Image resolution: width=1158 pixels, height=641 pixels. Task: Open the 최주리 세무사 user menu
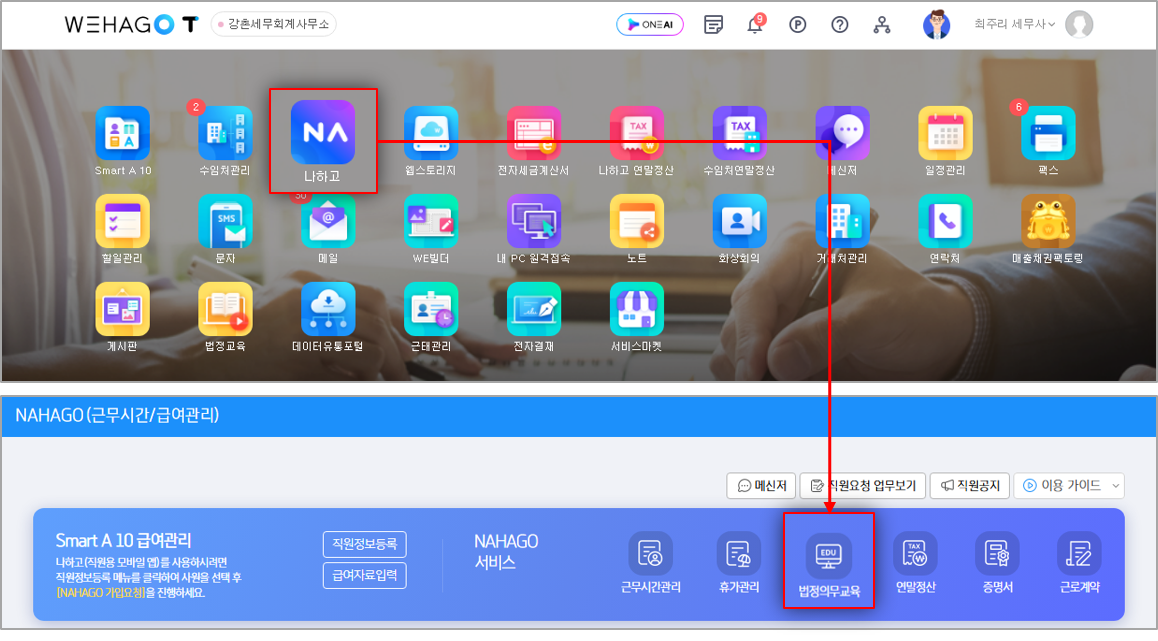[x=1014, y=25]
